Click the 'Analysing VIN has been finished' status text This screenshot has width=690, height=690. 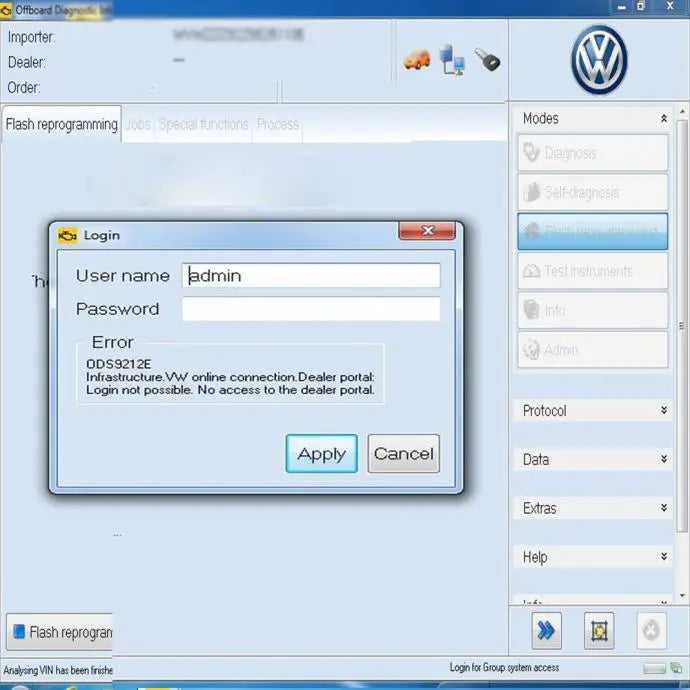tap(58, 670)
